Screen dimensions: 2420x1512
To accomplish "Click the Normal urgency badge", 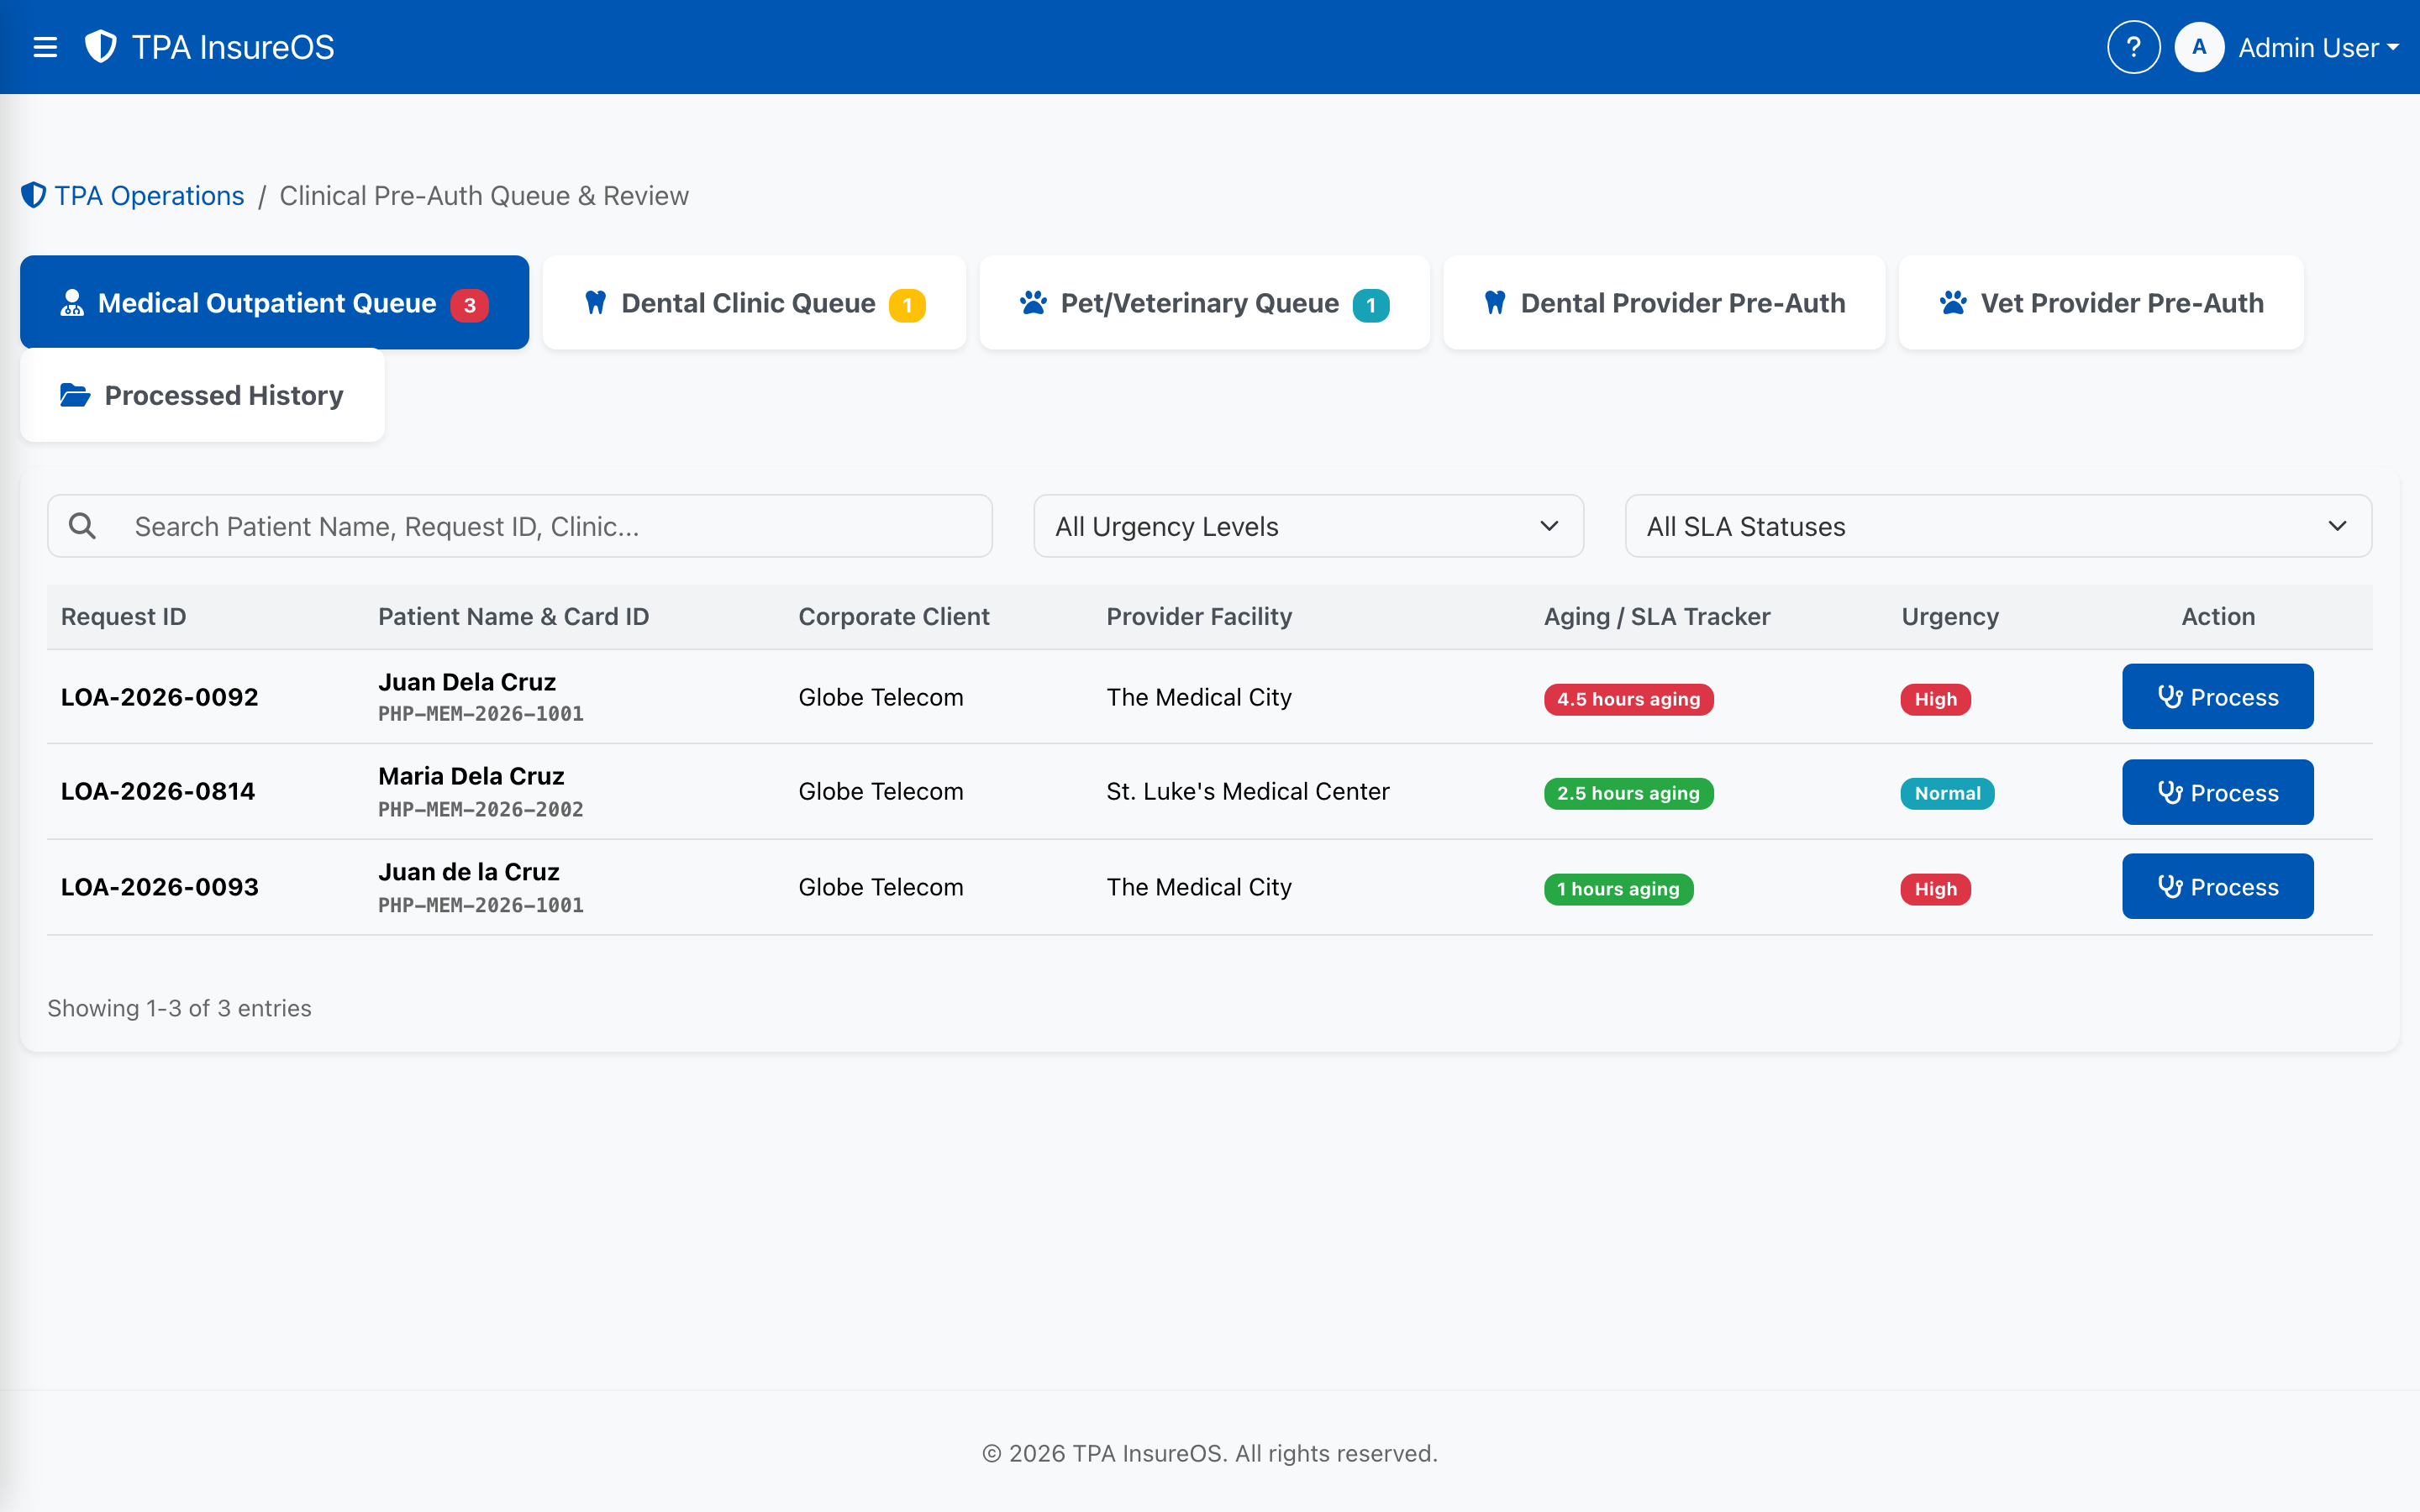I will 1947,793.
